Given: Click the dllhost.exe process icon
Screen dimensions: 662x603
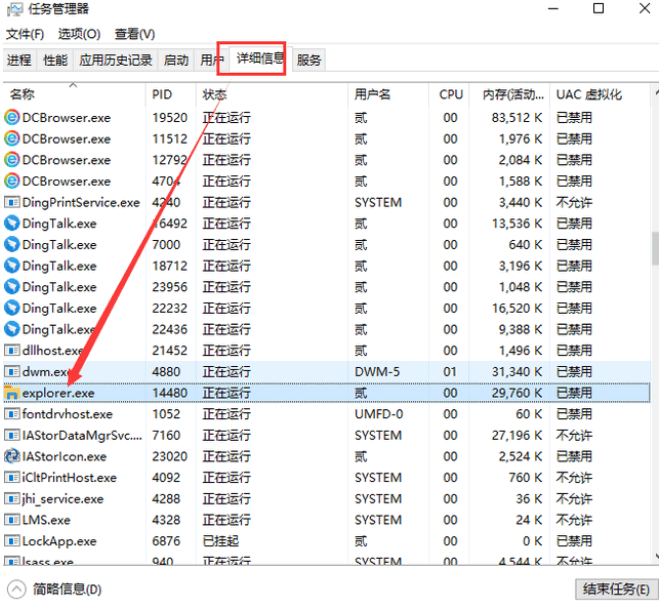Looking at the screenshot, I should (12, 350).
